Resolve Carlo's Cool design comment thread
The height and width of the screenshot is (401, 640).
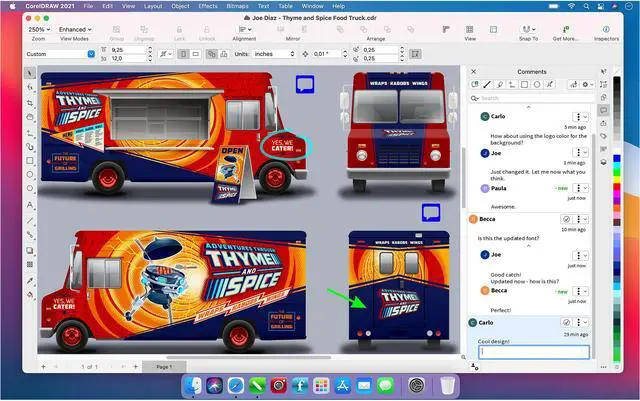tap(566, 322)
